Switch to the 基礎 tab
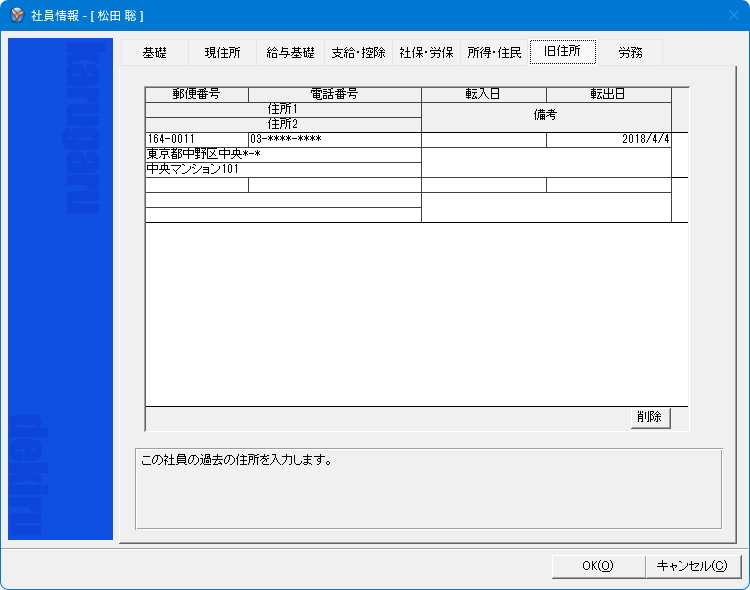The height and width of the screenshot is (590, 750). [x=154, y=53]
